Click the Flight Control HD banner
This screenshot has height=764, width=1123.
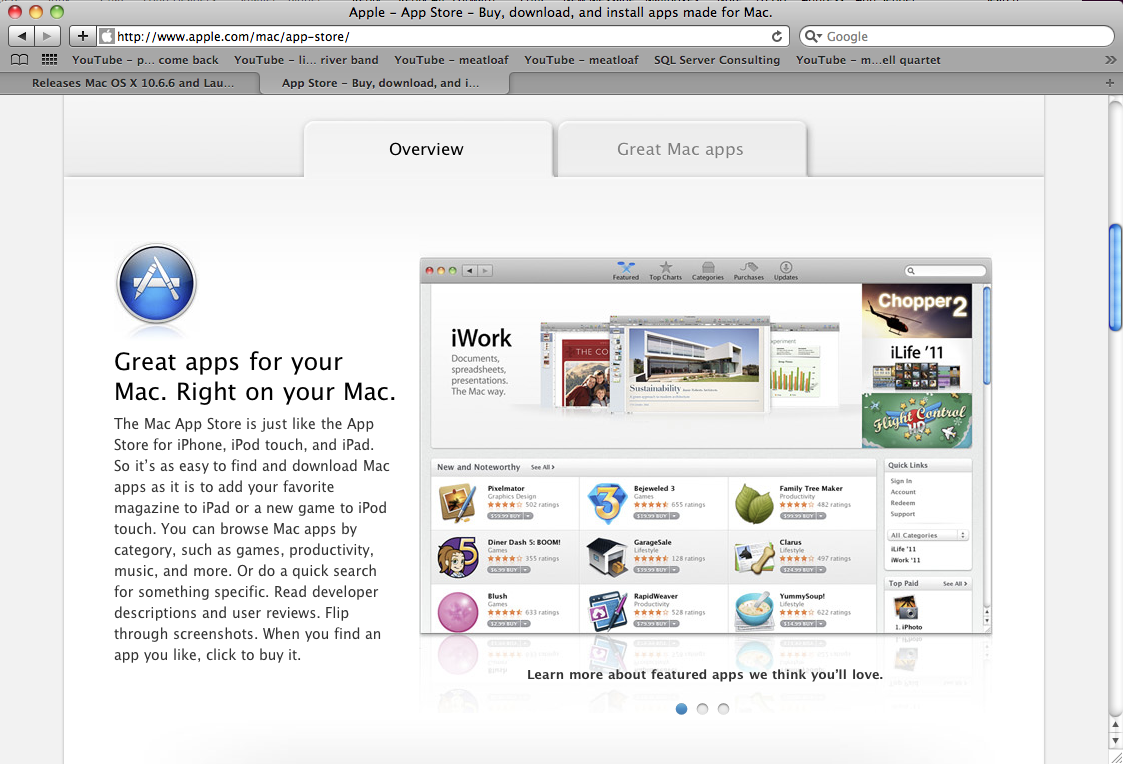tap(917, 420)
